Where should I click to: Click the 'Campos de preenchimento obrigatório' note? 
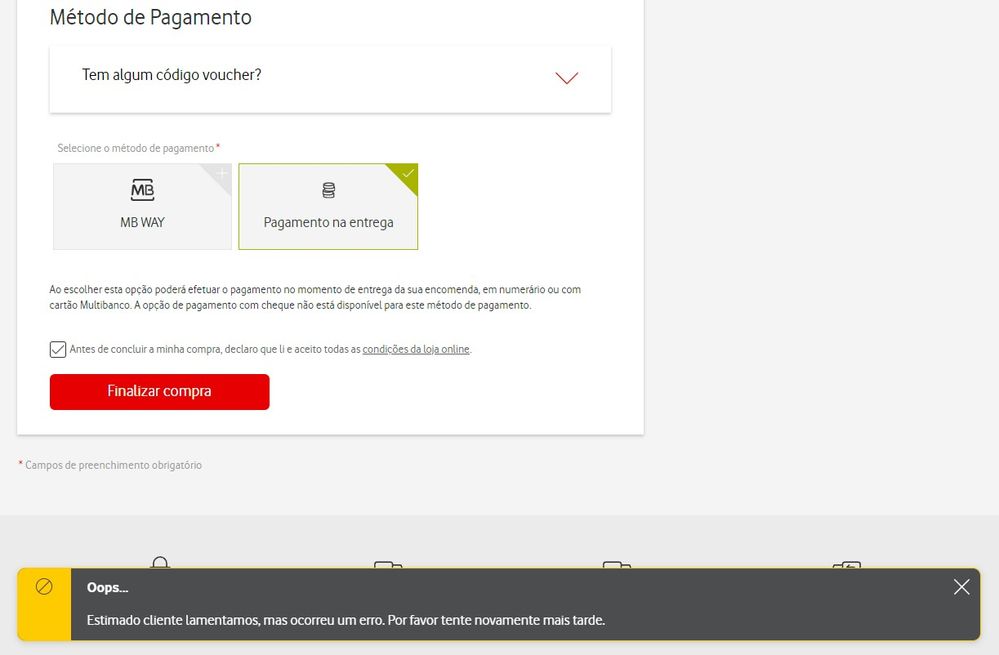113,465
